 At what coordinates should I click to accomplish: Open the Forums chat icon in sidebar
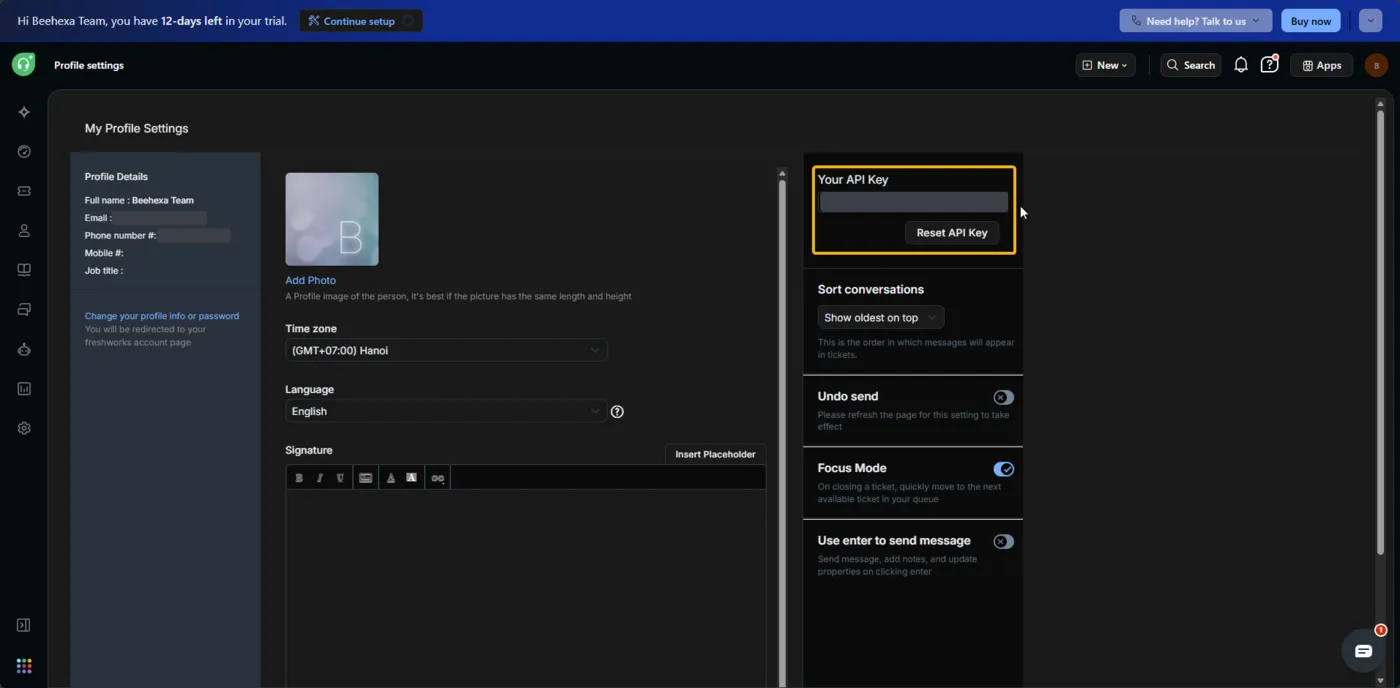point(24,310)
